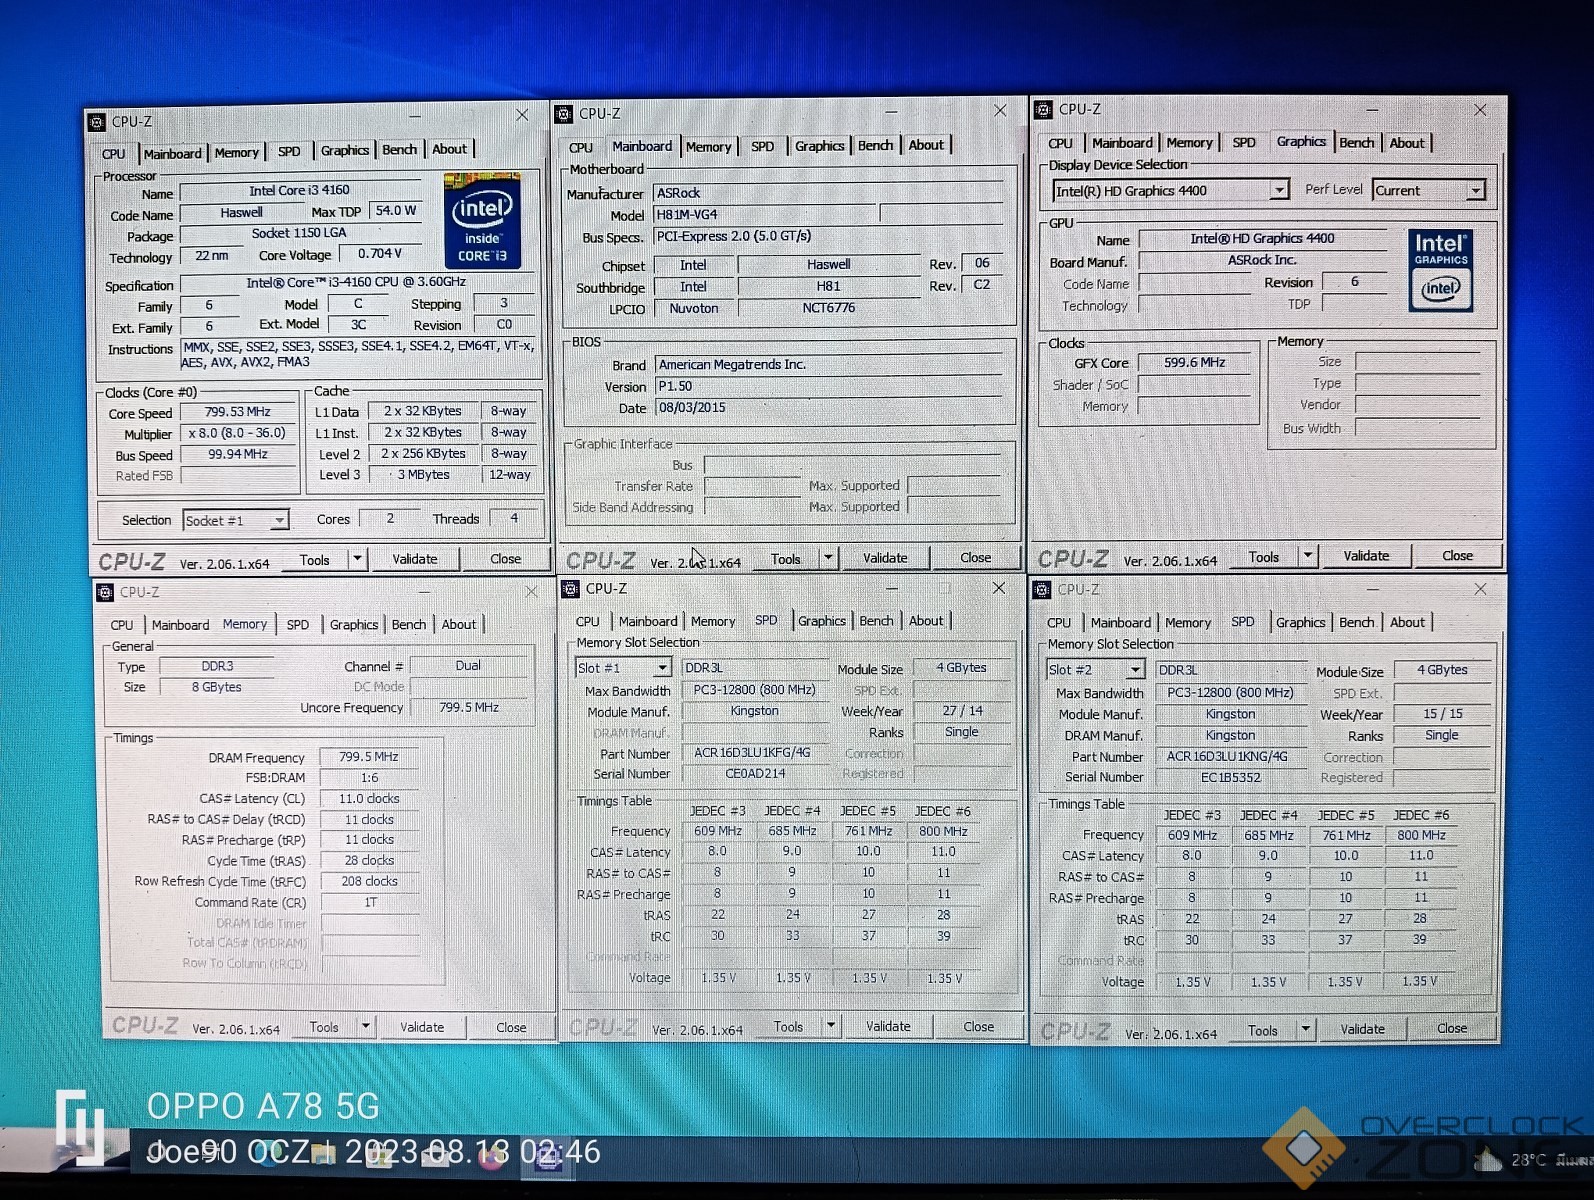The height and width of the screenshot is (1200, 1594).
Task: Click Validate in the Slot #1 SPD window
Action: click(x=888, y=1026)
